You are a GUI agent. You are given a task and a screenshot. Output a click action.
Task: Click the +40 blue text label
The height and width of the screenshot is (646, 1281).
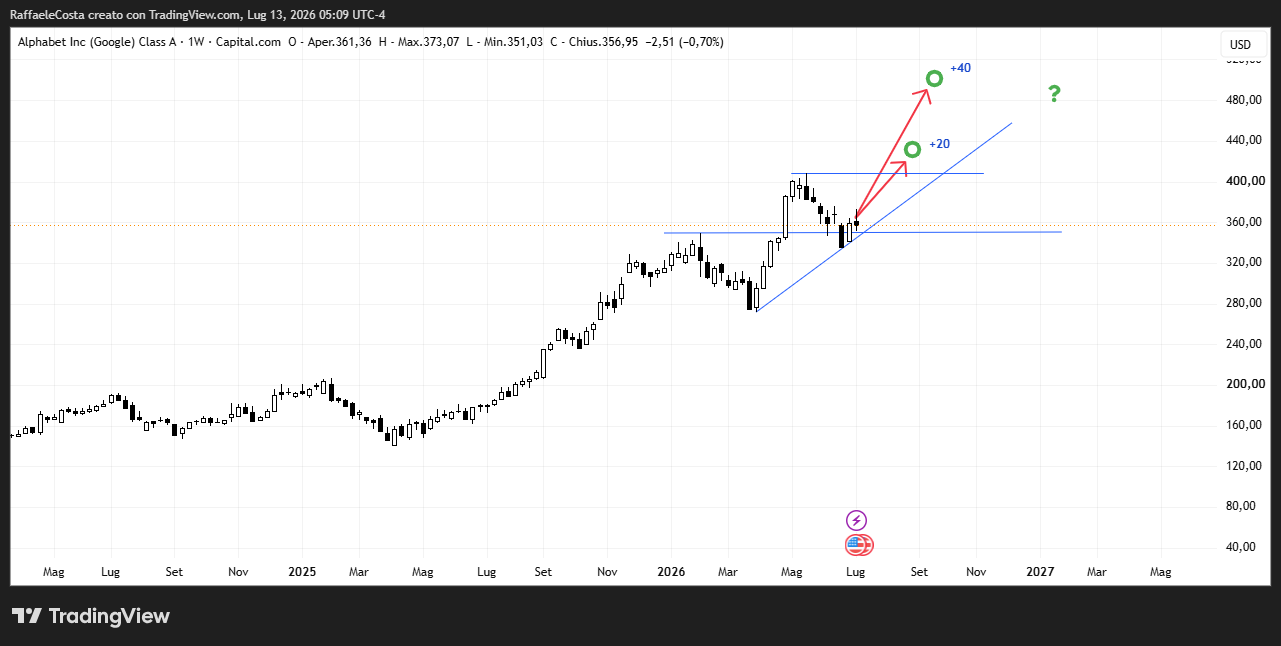(960, 68)
